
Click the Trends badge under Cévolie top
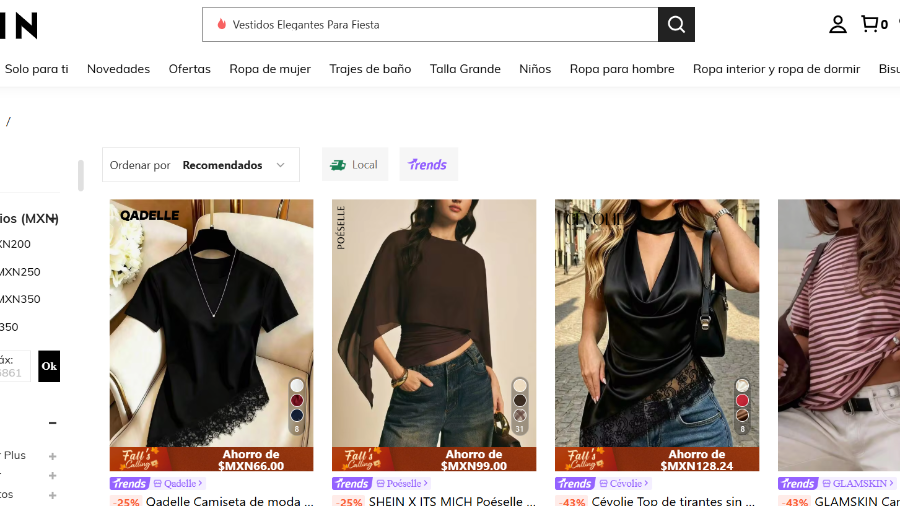click(x=575, y=484)
